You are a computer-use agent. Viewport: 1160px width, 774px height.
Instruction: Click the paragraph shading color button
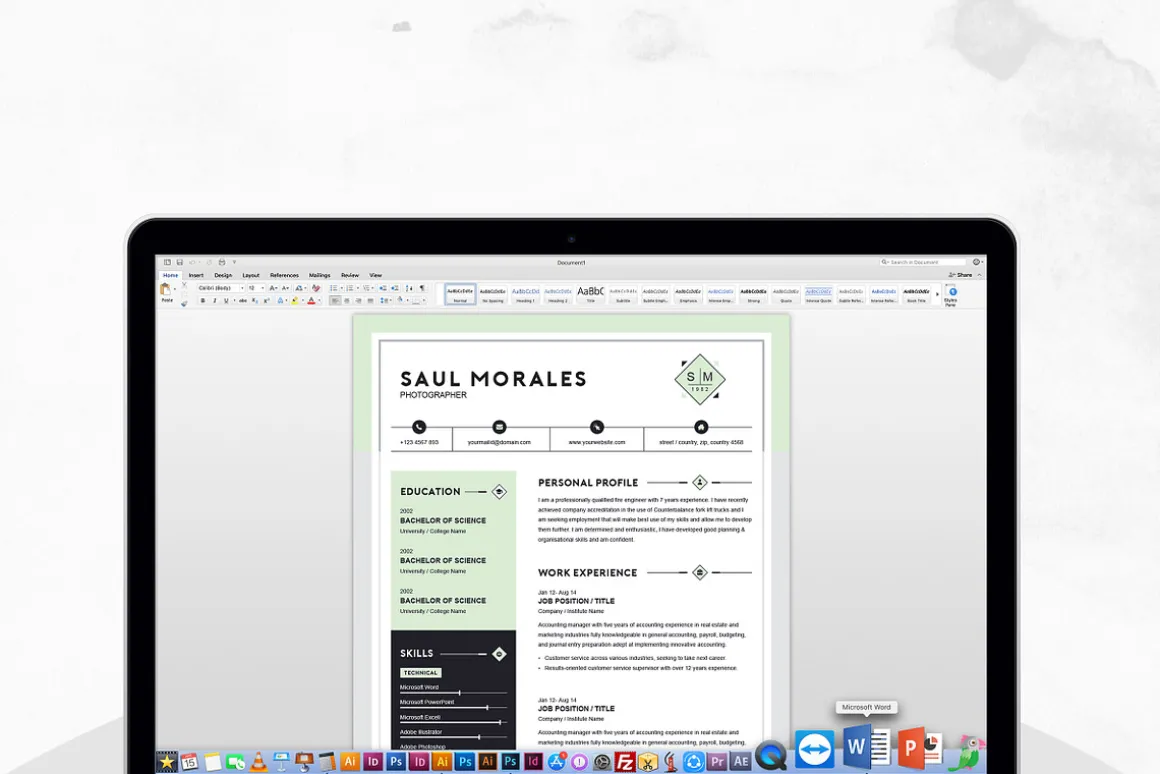point(399,300)
